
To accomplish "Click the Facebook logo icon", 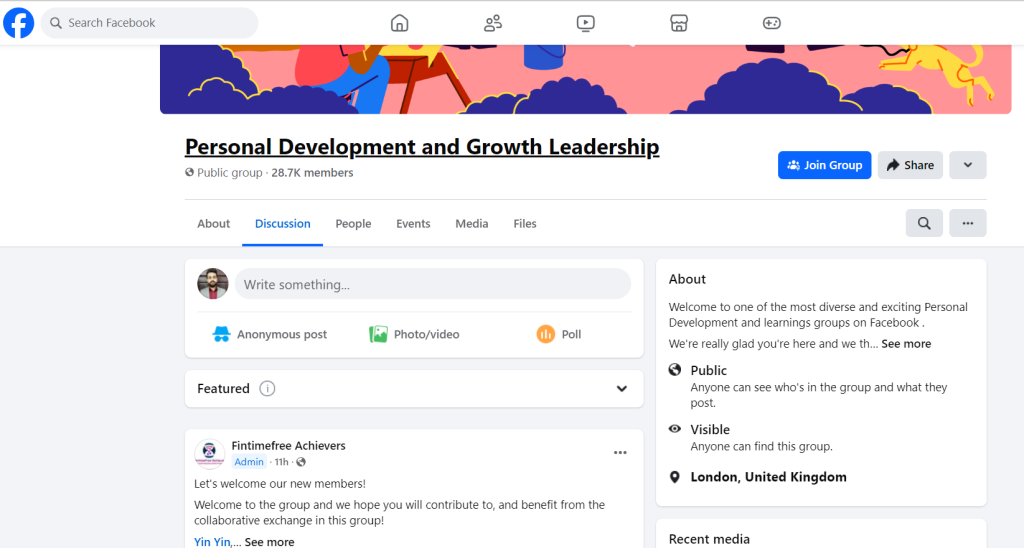I will 19,23.
